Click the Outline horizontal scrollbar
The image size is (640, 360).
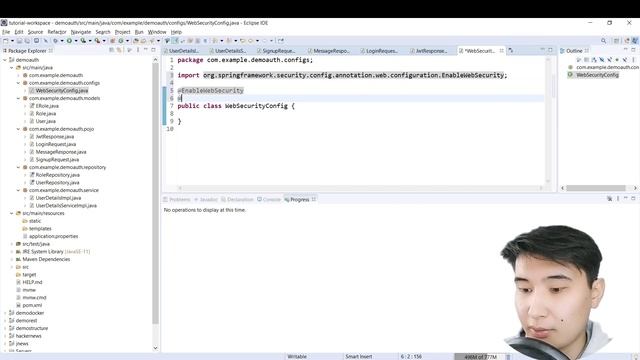point(596,188)
